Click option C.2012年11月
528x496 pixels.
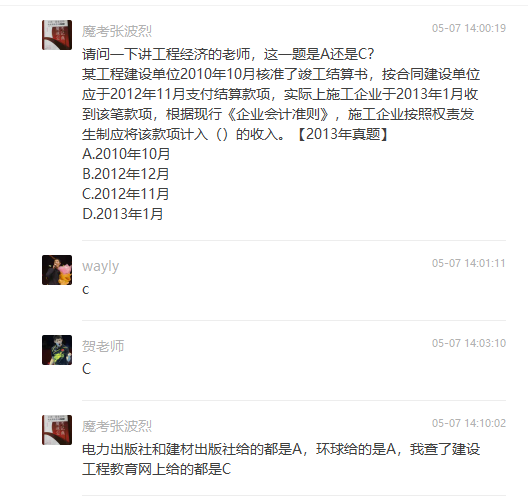click(126, 194)
